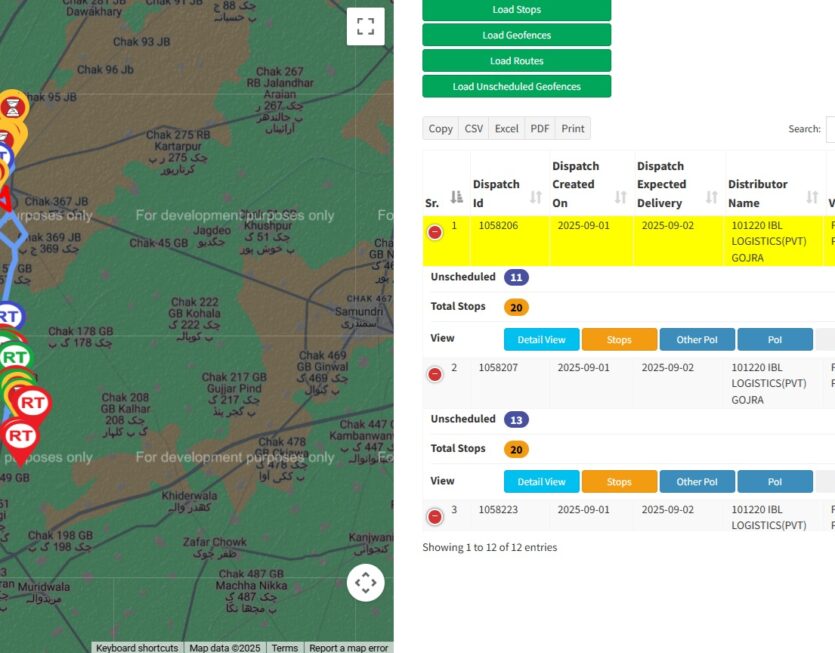Show Stops for dispatch 1058207
The height and width of the screenshot is (653, 835).
tap(619, 482)
